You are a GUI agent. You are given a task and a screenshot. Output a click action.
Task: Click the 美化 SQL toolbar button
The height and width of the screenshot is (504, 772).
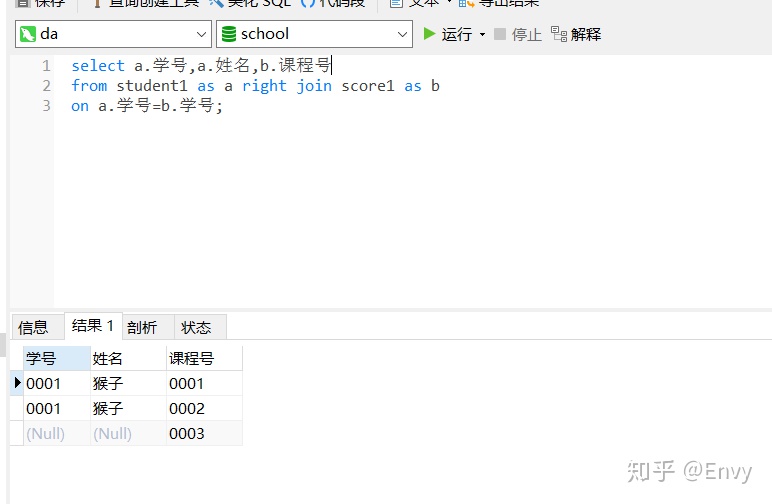click(250, 2)
